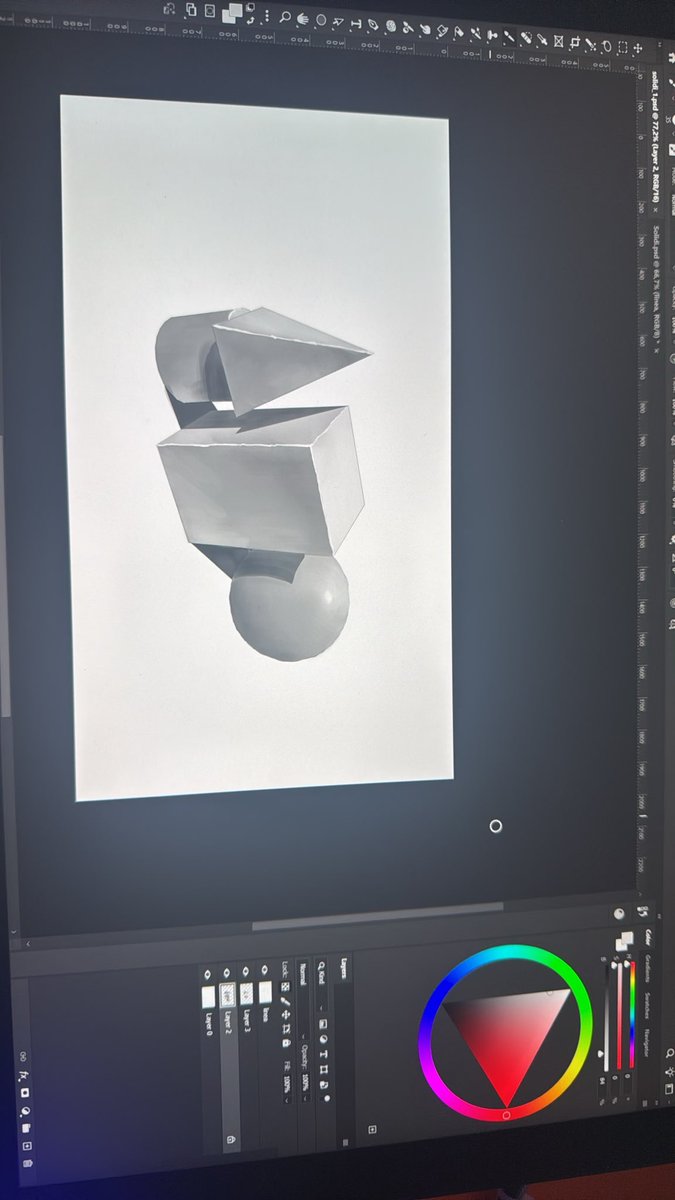Select the Pen tool

(373, 25)
